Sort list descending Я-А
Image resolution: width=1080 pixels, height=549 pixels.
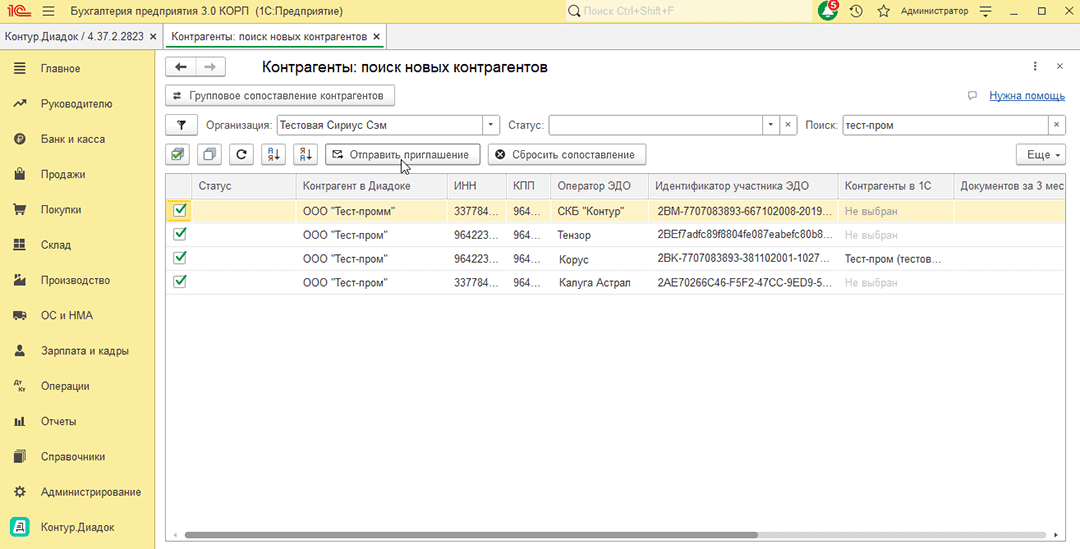click(305, 154)
